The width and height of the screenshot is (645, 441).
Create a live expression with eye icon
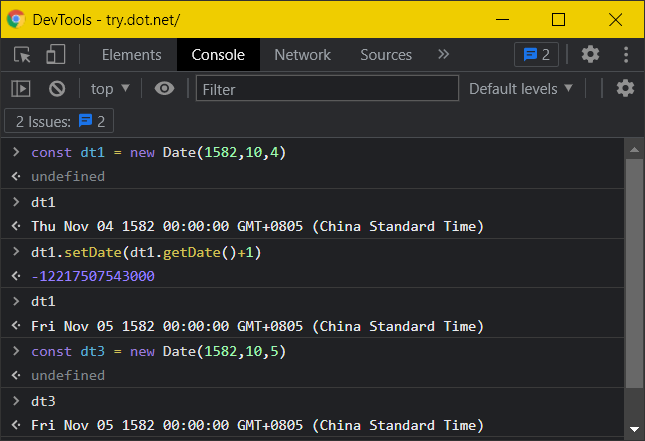(164, 88)
